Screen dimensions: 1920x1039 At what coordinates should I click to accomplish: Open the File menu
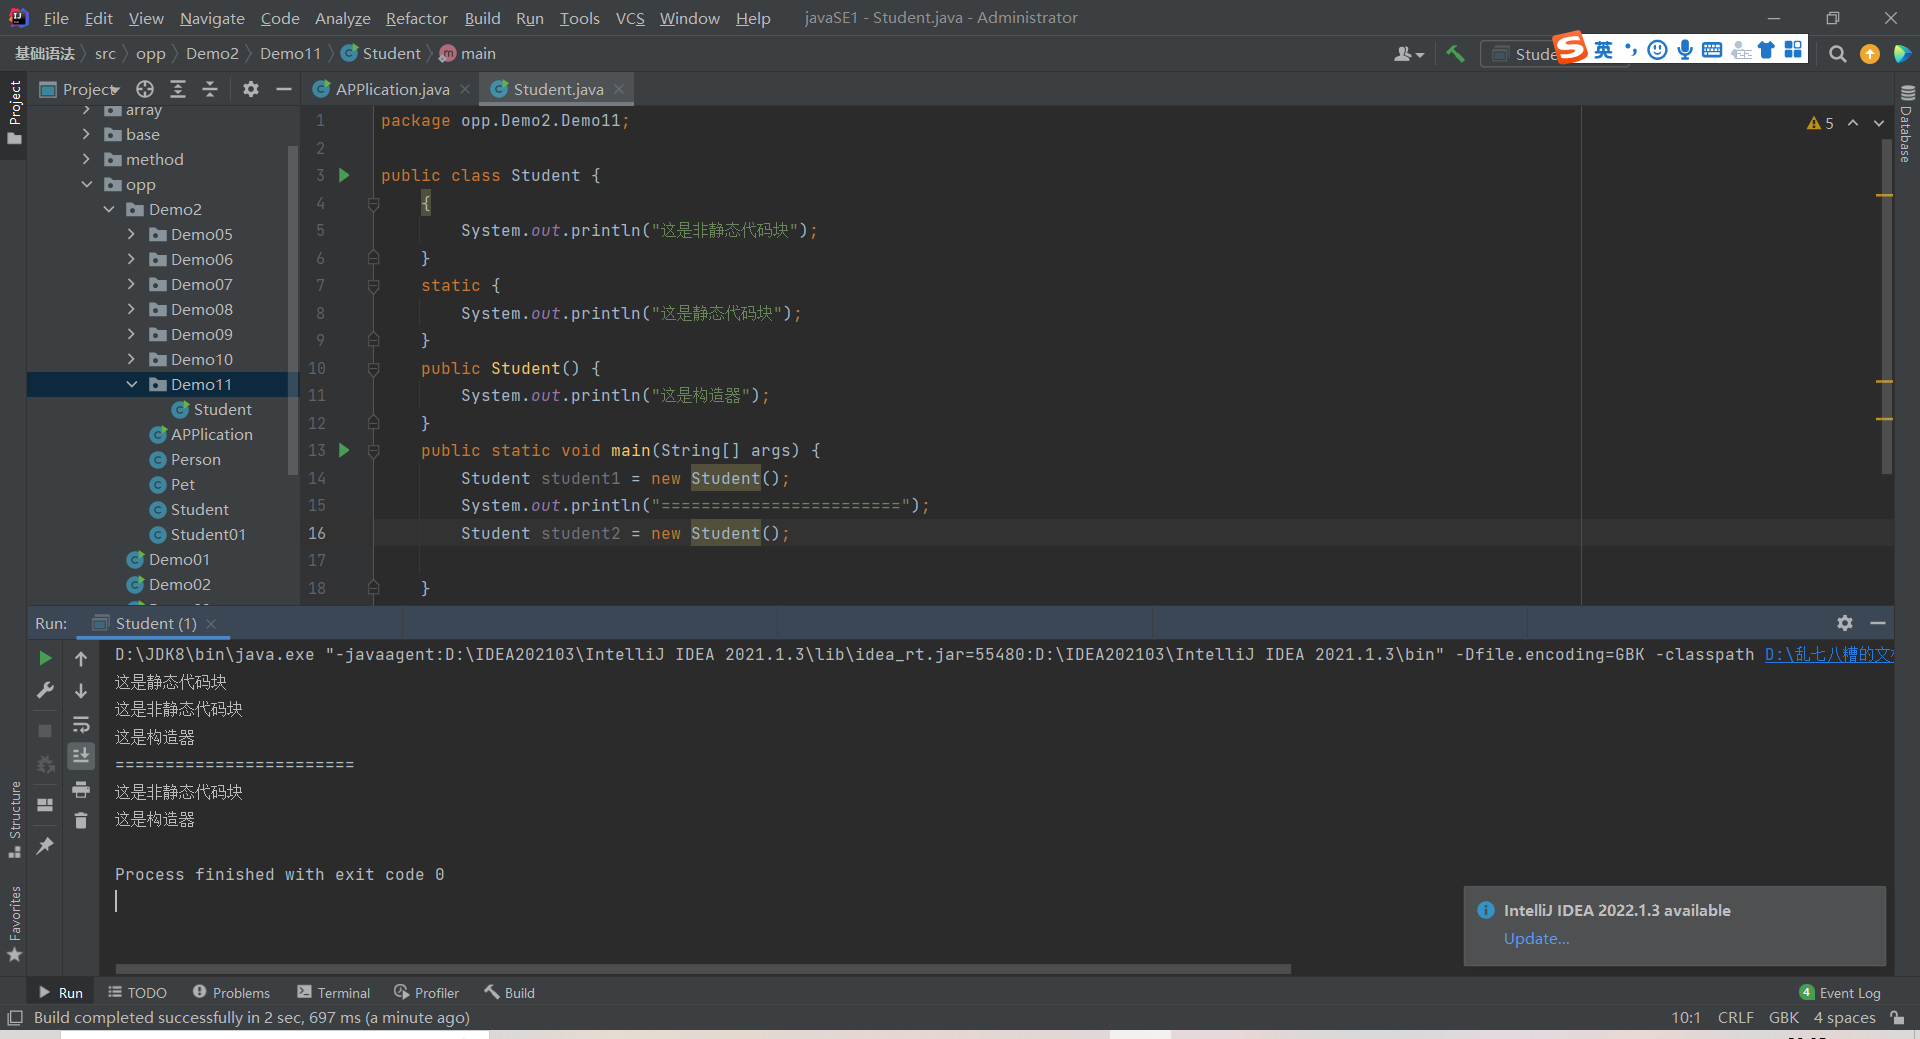click(x=56, y=18)
